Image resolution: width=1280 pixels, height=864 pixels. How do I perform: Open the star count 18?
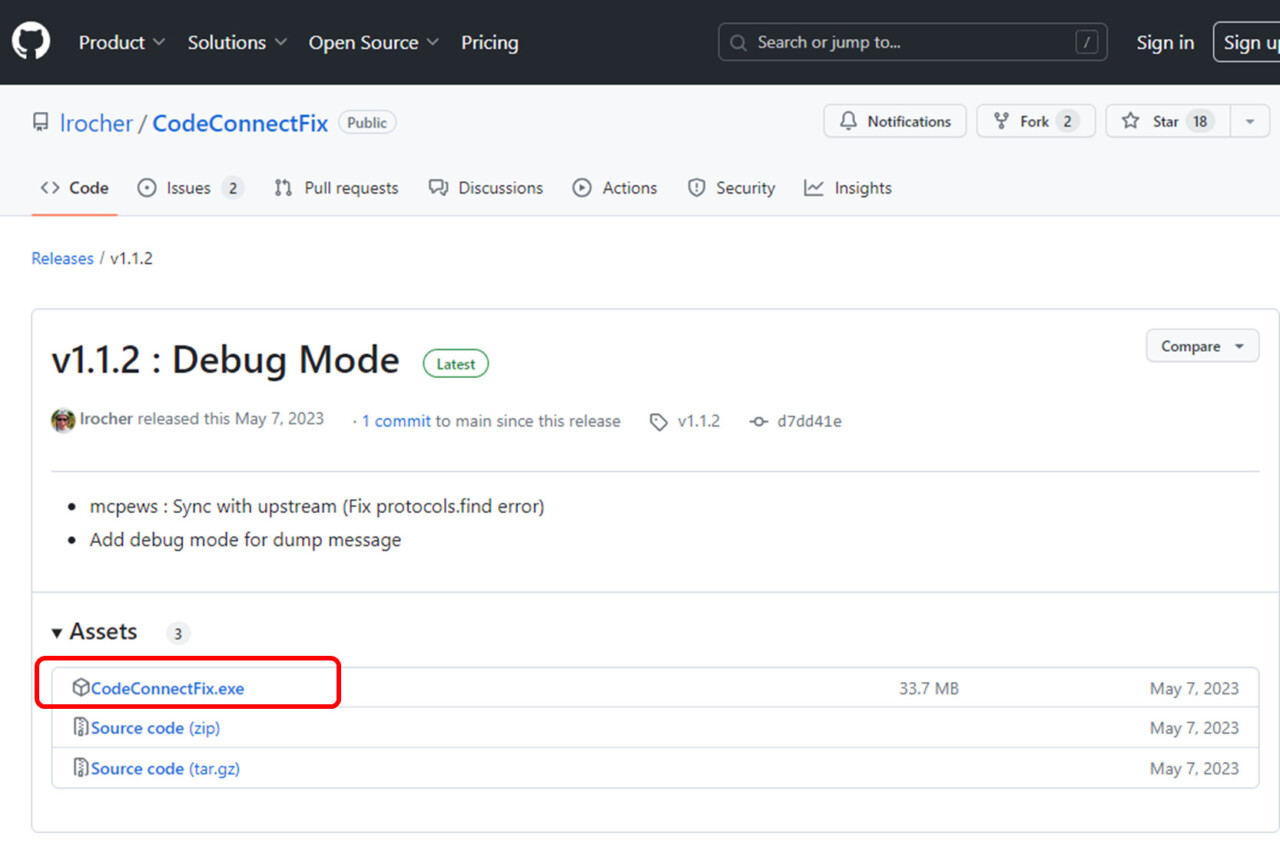point(1199,121)
